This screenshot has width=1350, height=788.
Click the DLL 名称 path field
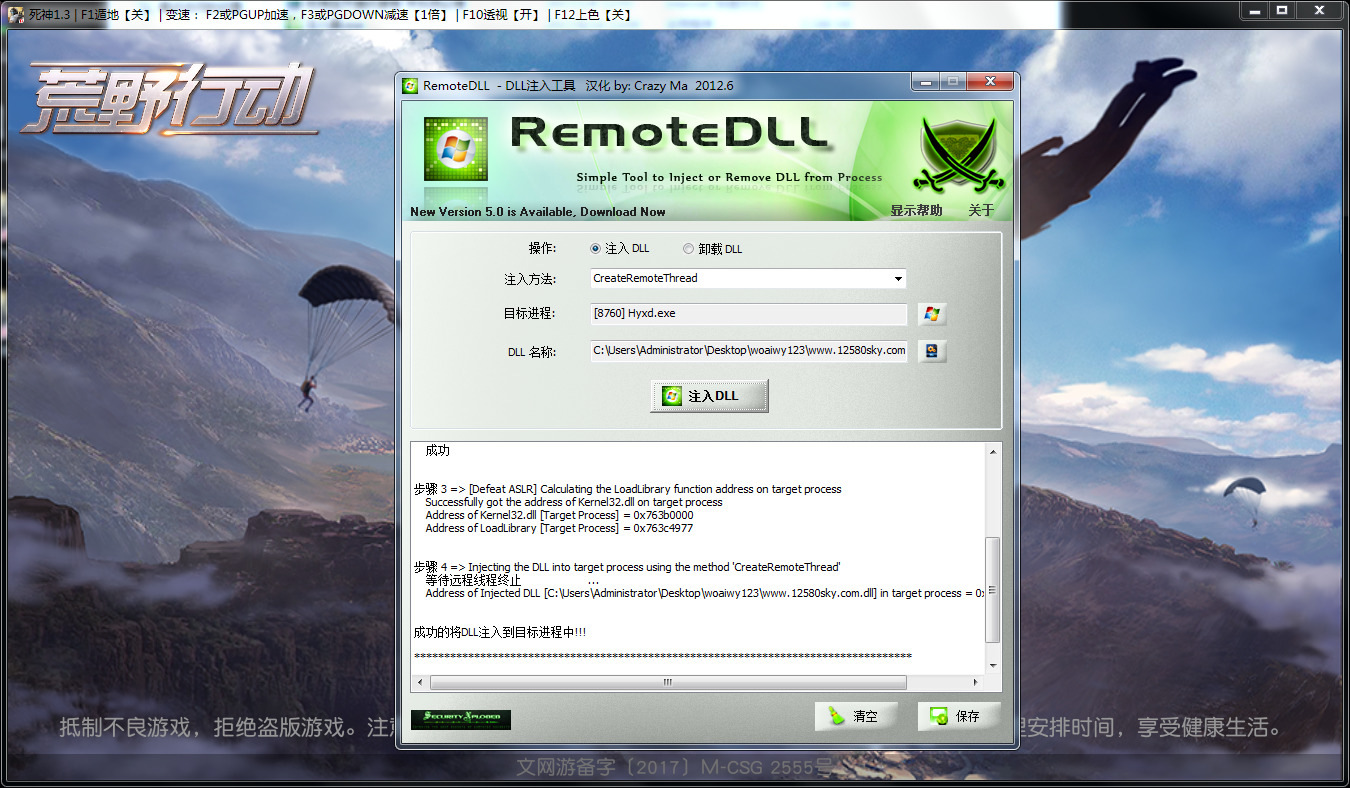click(748, 351)
